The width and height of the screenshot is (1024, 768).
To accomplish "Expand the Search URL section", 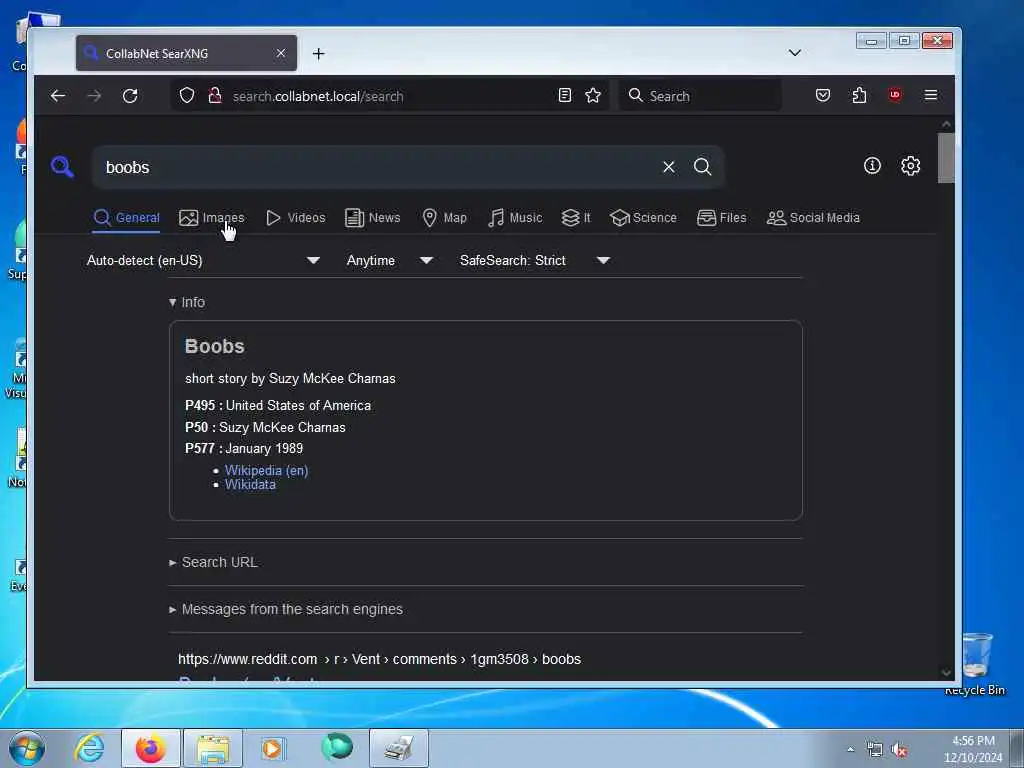I will tap(214, 562).
